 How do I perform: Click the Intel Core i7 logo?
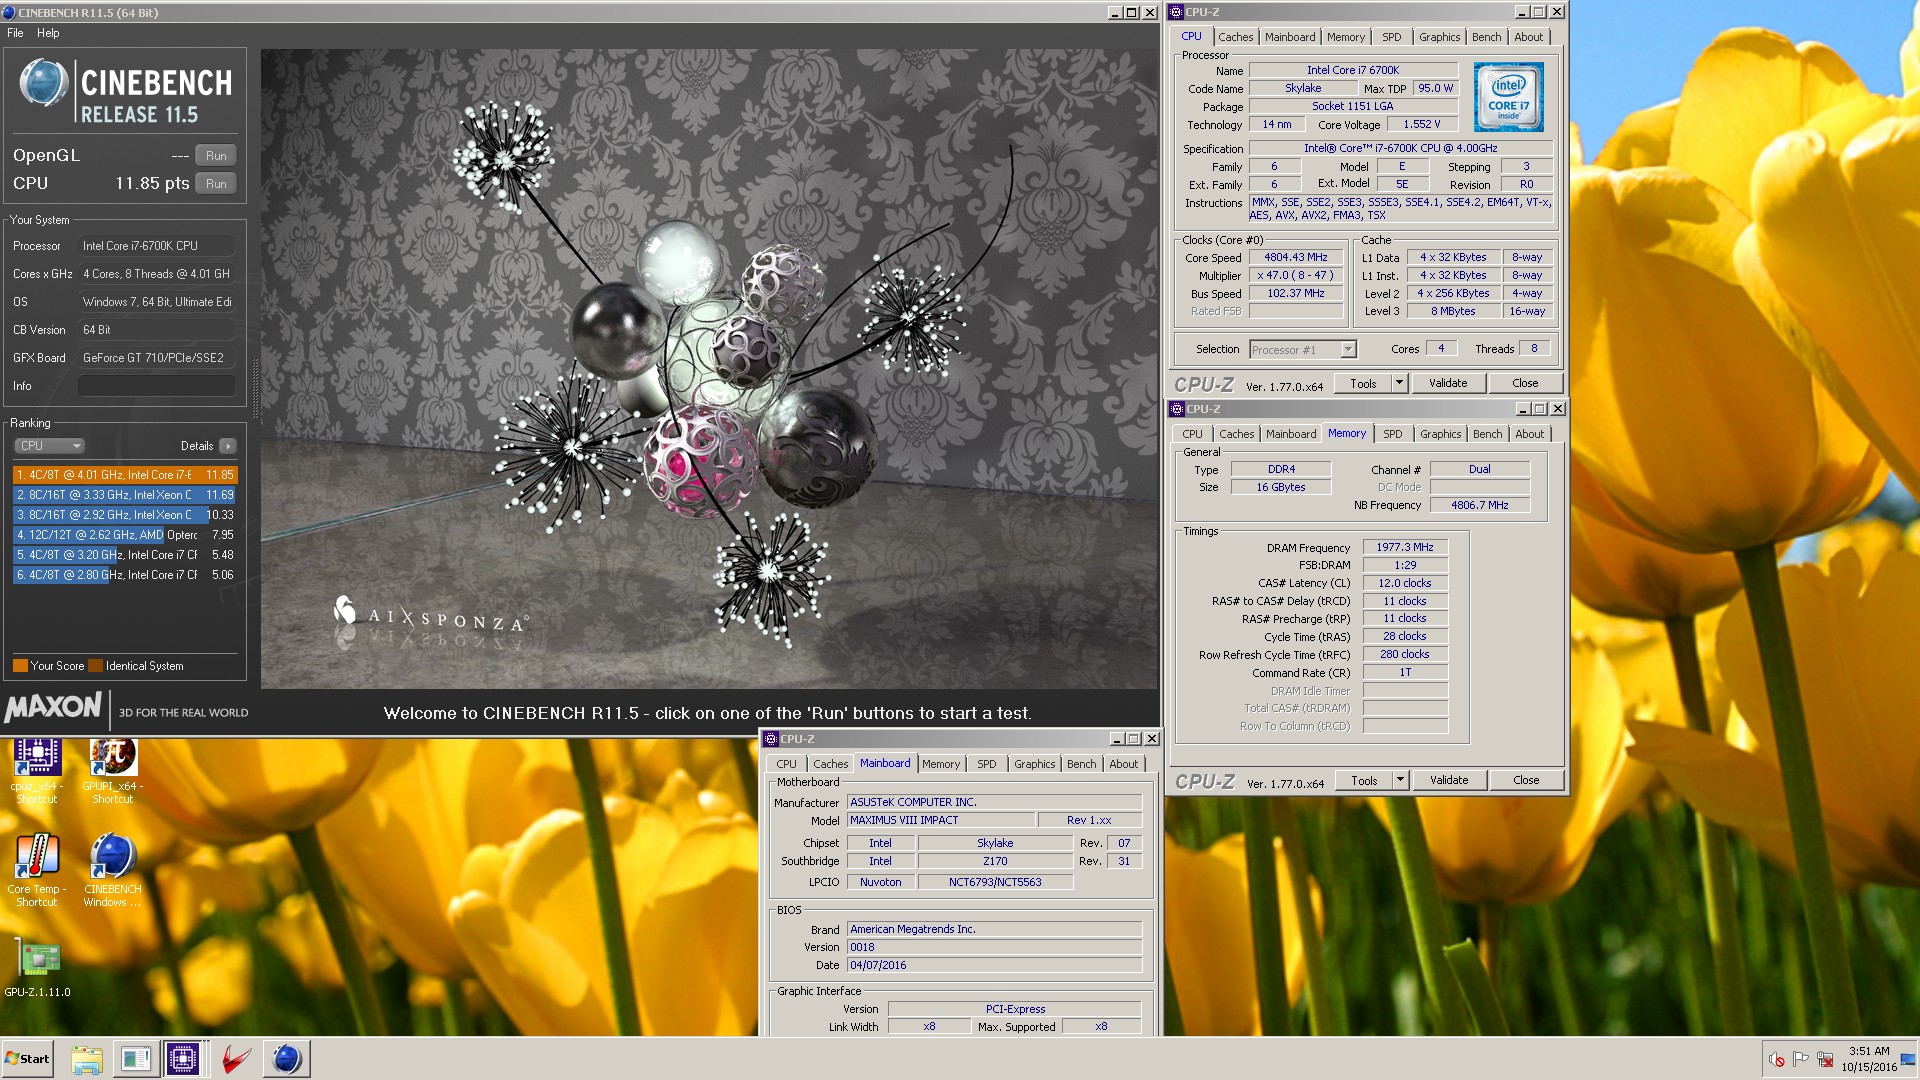pyautogui.click(x=1508, y=97)
